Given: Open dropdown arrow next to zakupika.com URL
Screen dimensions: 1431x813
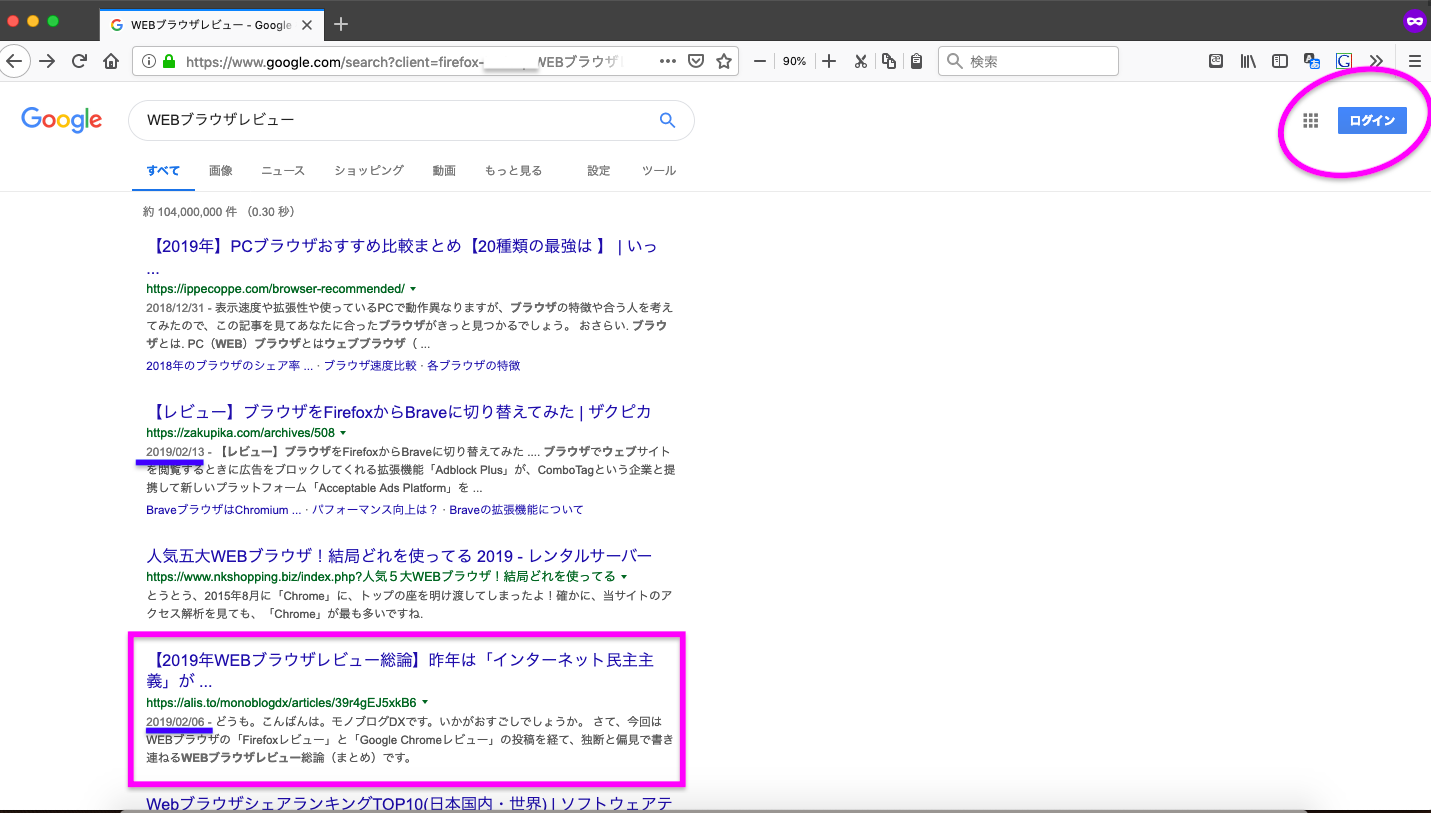Looking at the screenshot, I should (343, 433).
